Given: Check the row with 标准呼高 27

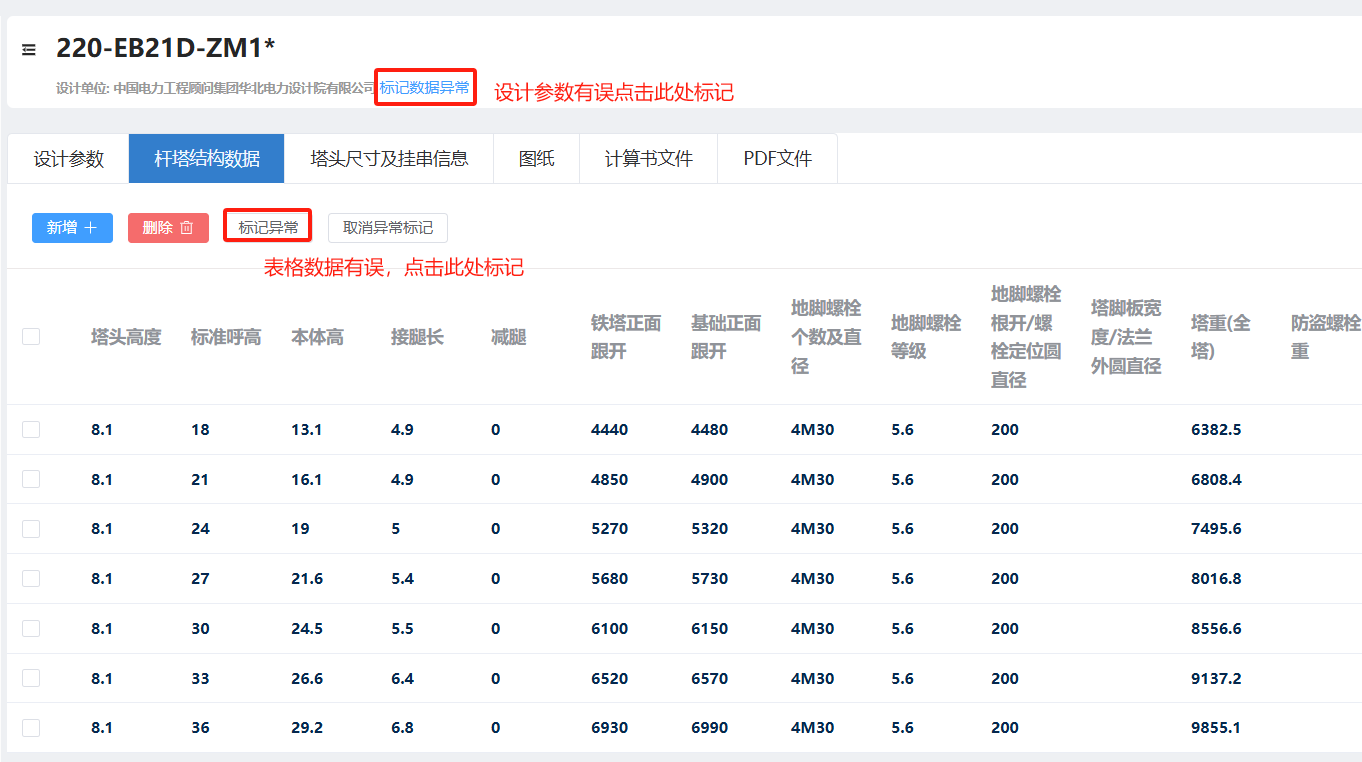Looking at the screenshot, I should (x=31, y=578).
